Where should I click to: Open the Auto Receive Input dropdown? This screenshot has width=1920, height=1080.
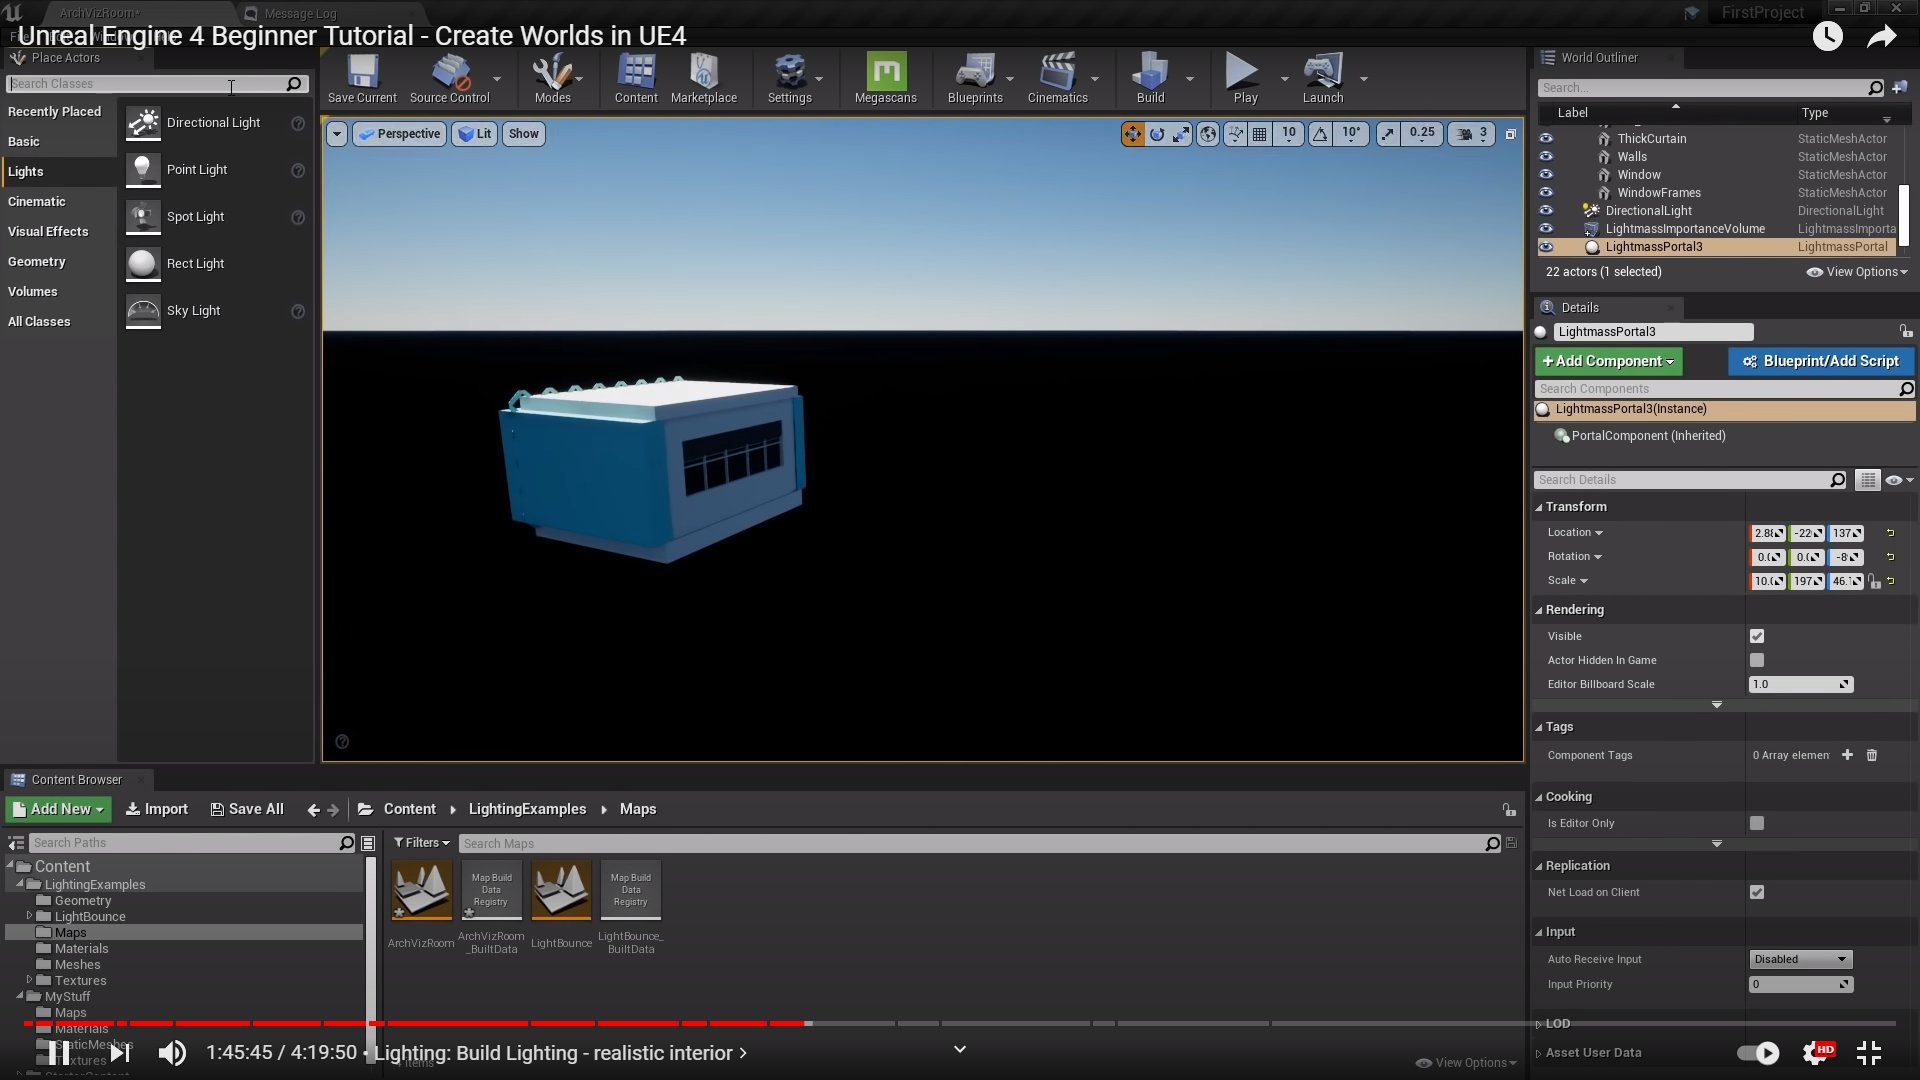1800,959
